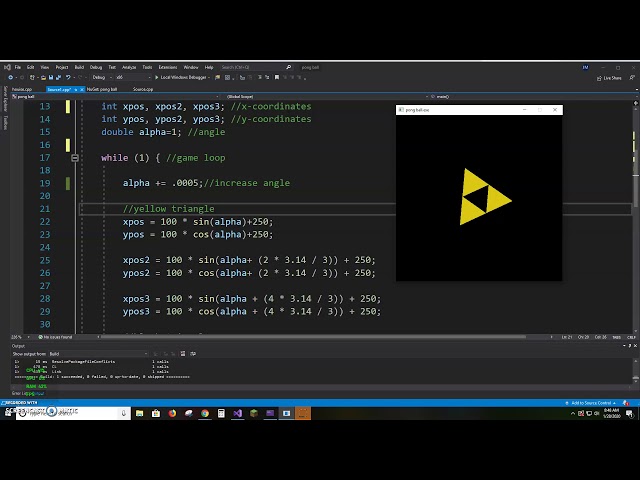Open the Build menu
Viewport: 640px width, 480px height.
click(79, 67)
